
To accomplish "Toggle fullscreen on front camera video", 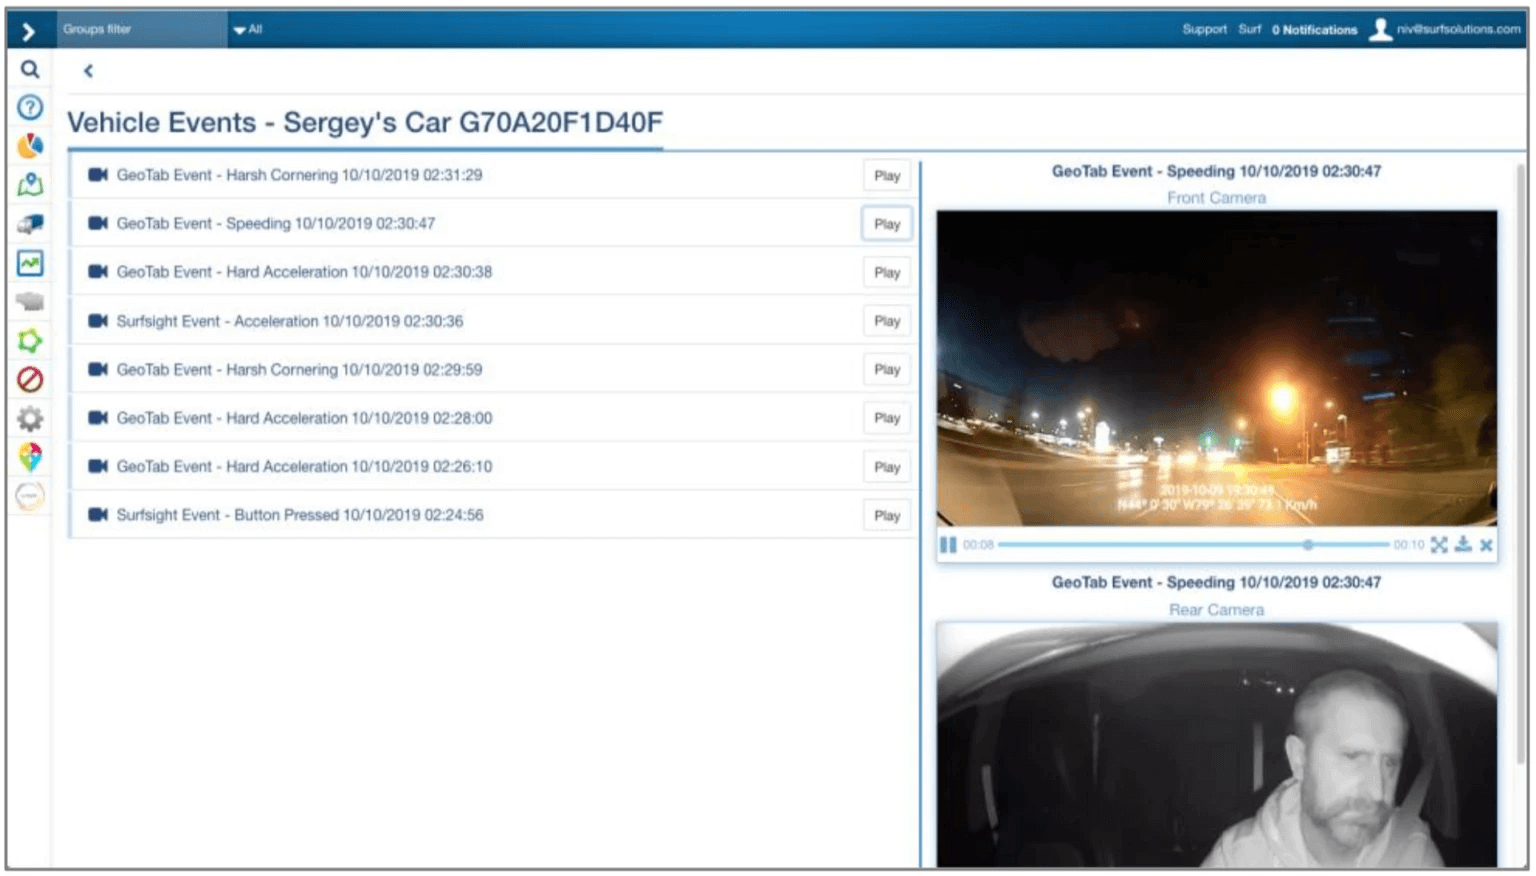I will [1439, 545].
